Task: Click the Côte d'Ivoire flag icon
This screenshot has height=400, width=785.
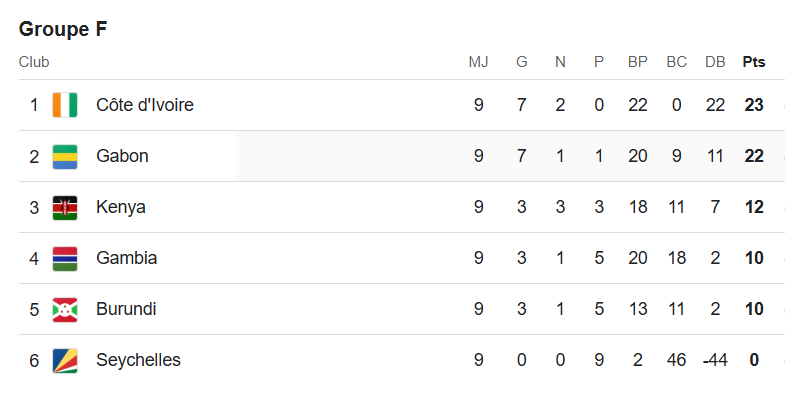Action: click(65, 105)
